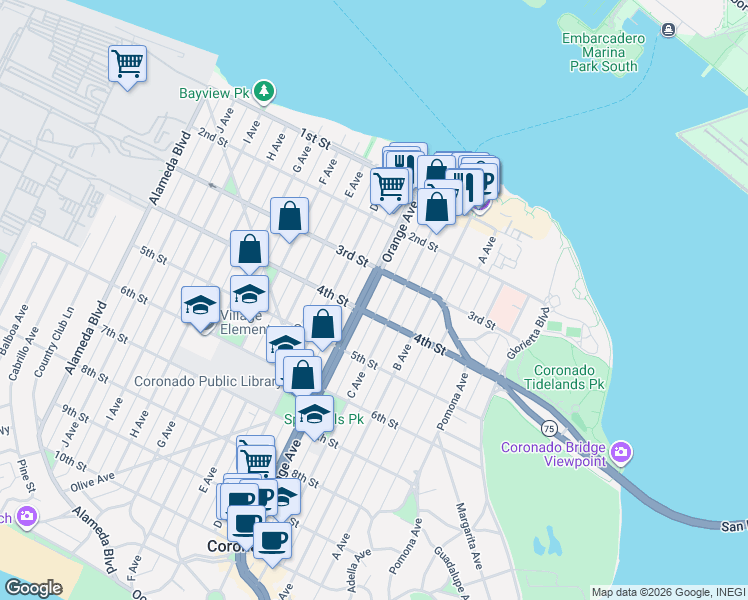Screen dimensions: 748x600
Task: Click the front shopping cart marker above the coffee cup cluster
Action: (257, 461)
